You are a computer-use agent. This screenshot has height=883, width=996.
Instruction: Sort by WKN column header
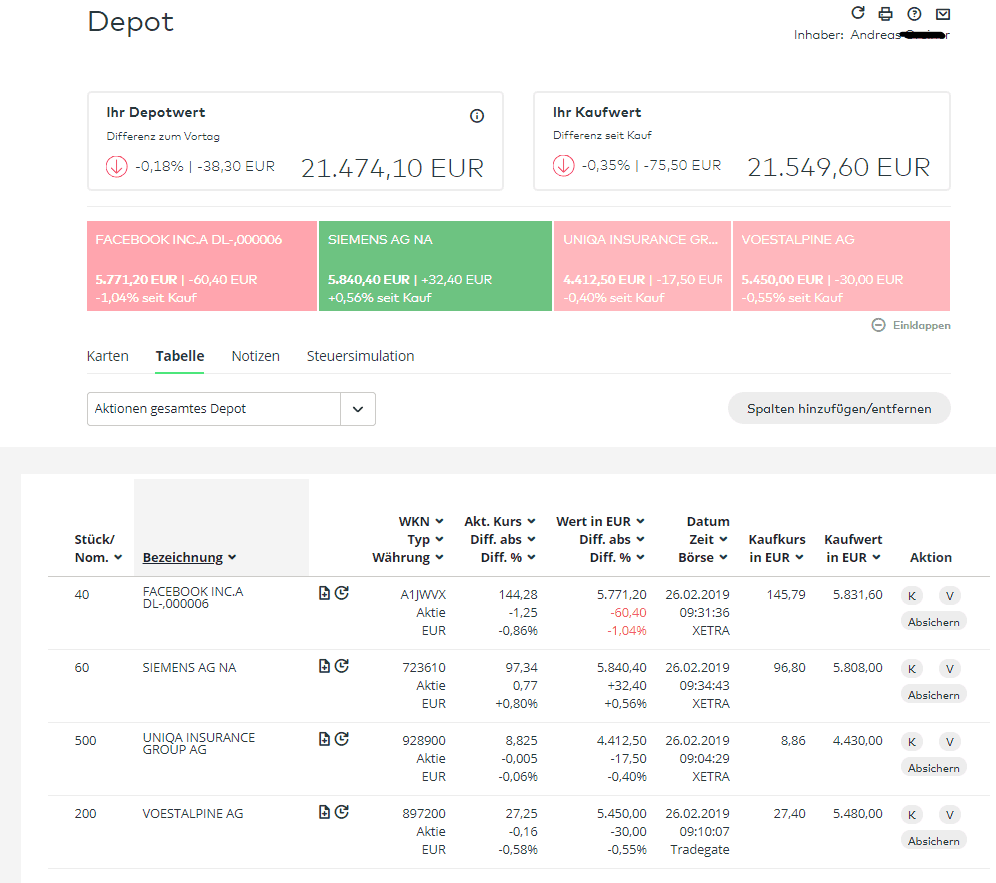[421, 522]
